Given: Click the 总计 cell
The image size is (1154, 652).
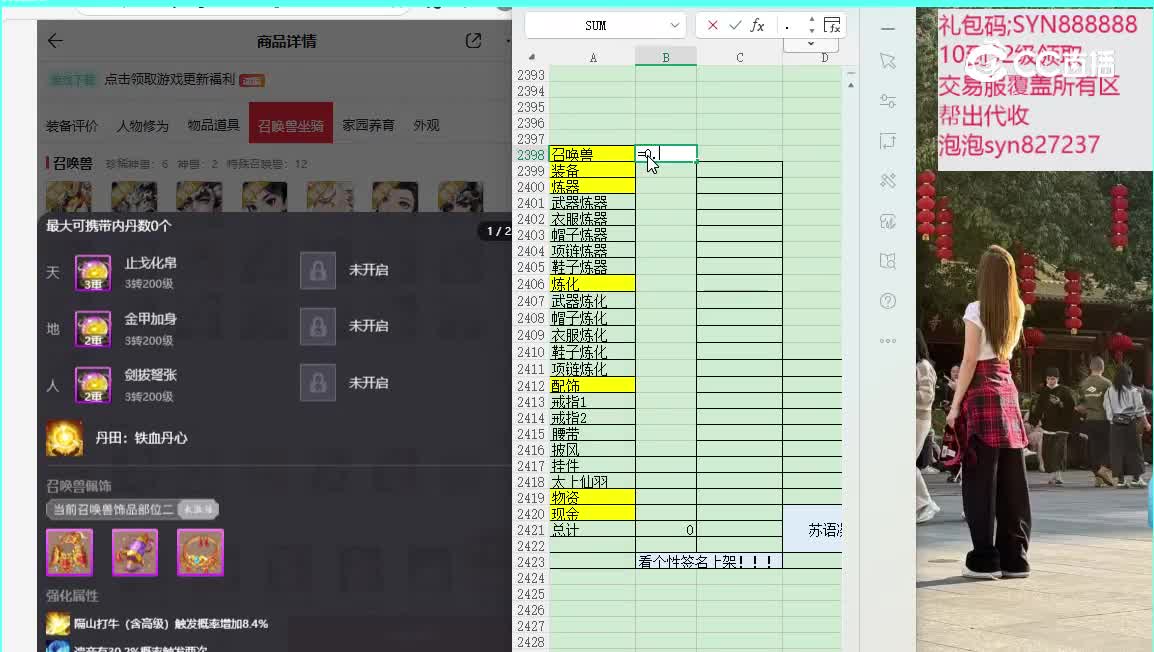Looking at the screenshot, I should tap(592, 530).
